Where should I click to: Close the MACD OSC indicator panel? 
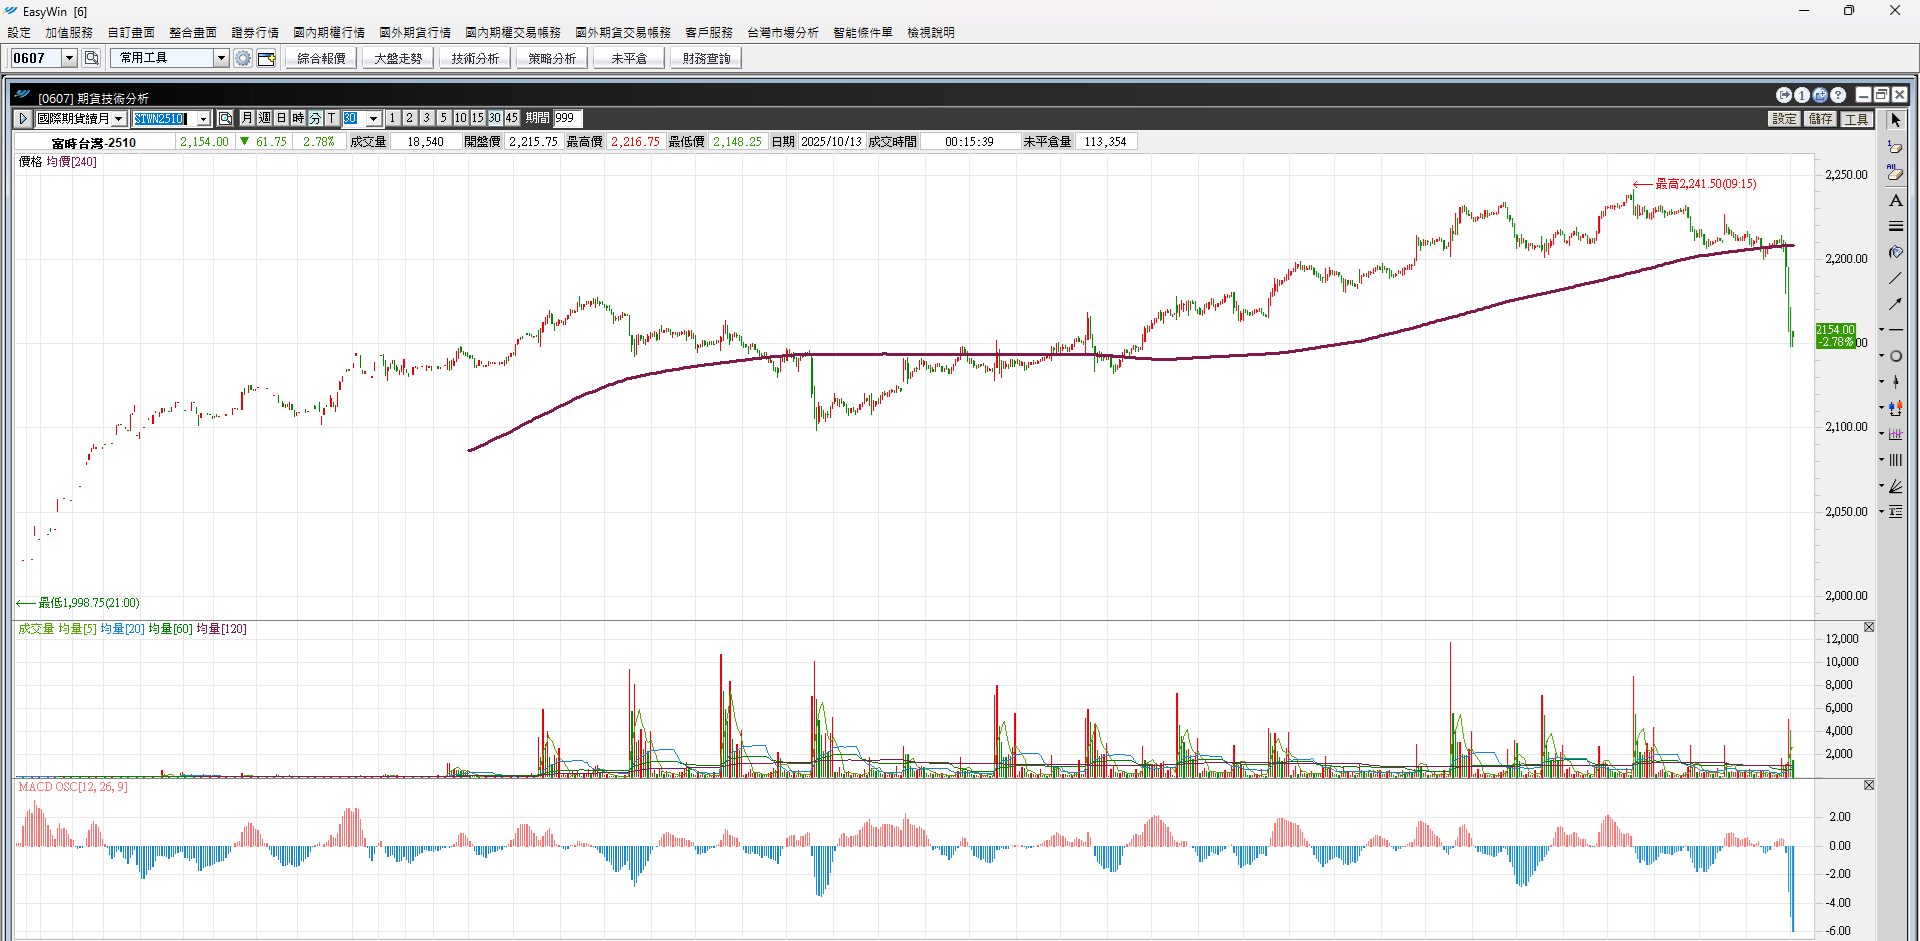click(1868, 786)
